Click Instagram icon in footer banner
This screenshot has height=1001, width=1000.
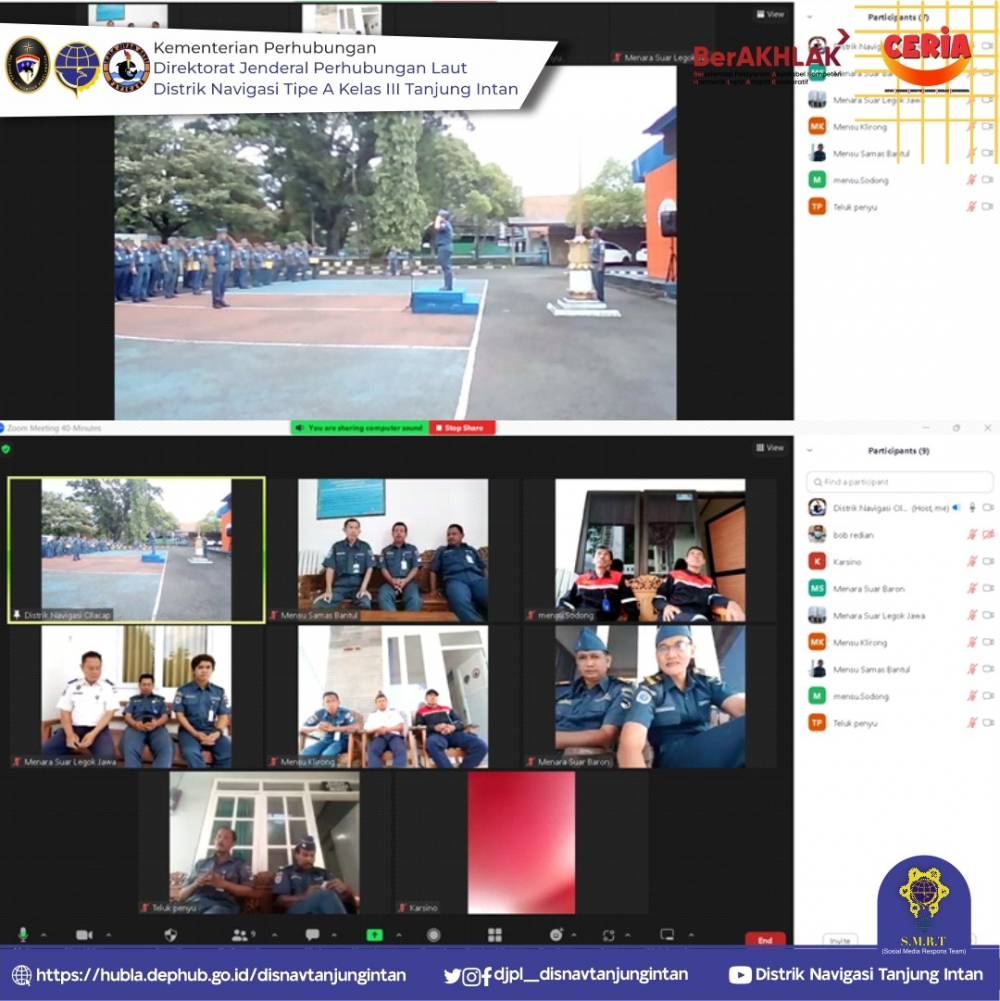[x=471, y=976]
